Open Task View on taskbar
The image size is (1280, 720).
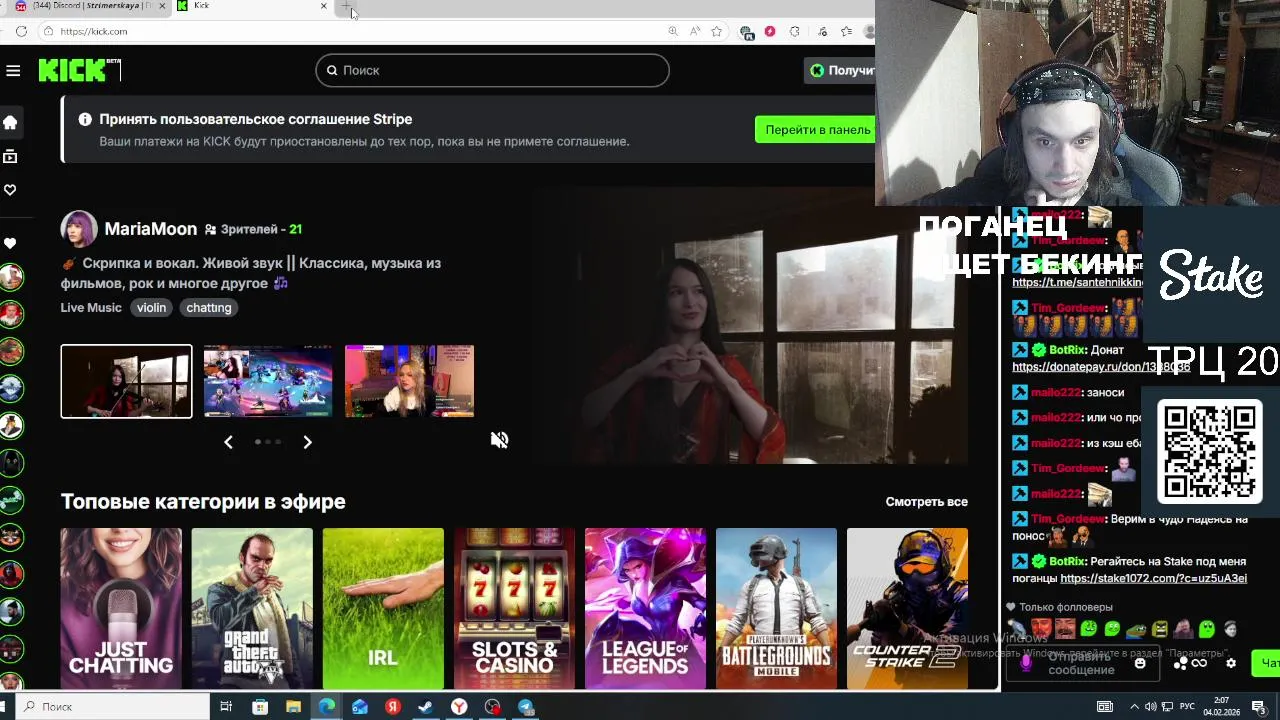pos(226,706)
